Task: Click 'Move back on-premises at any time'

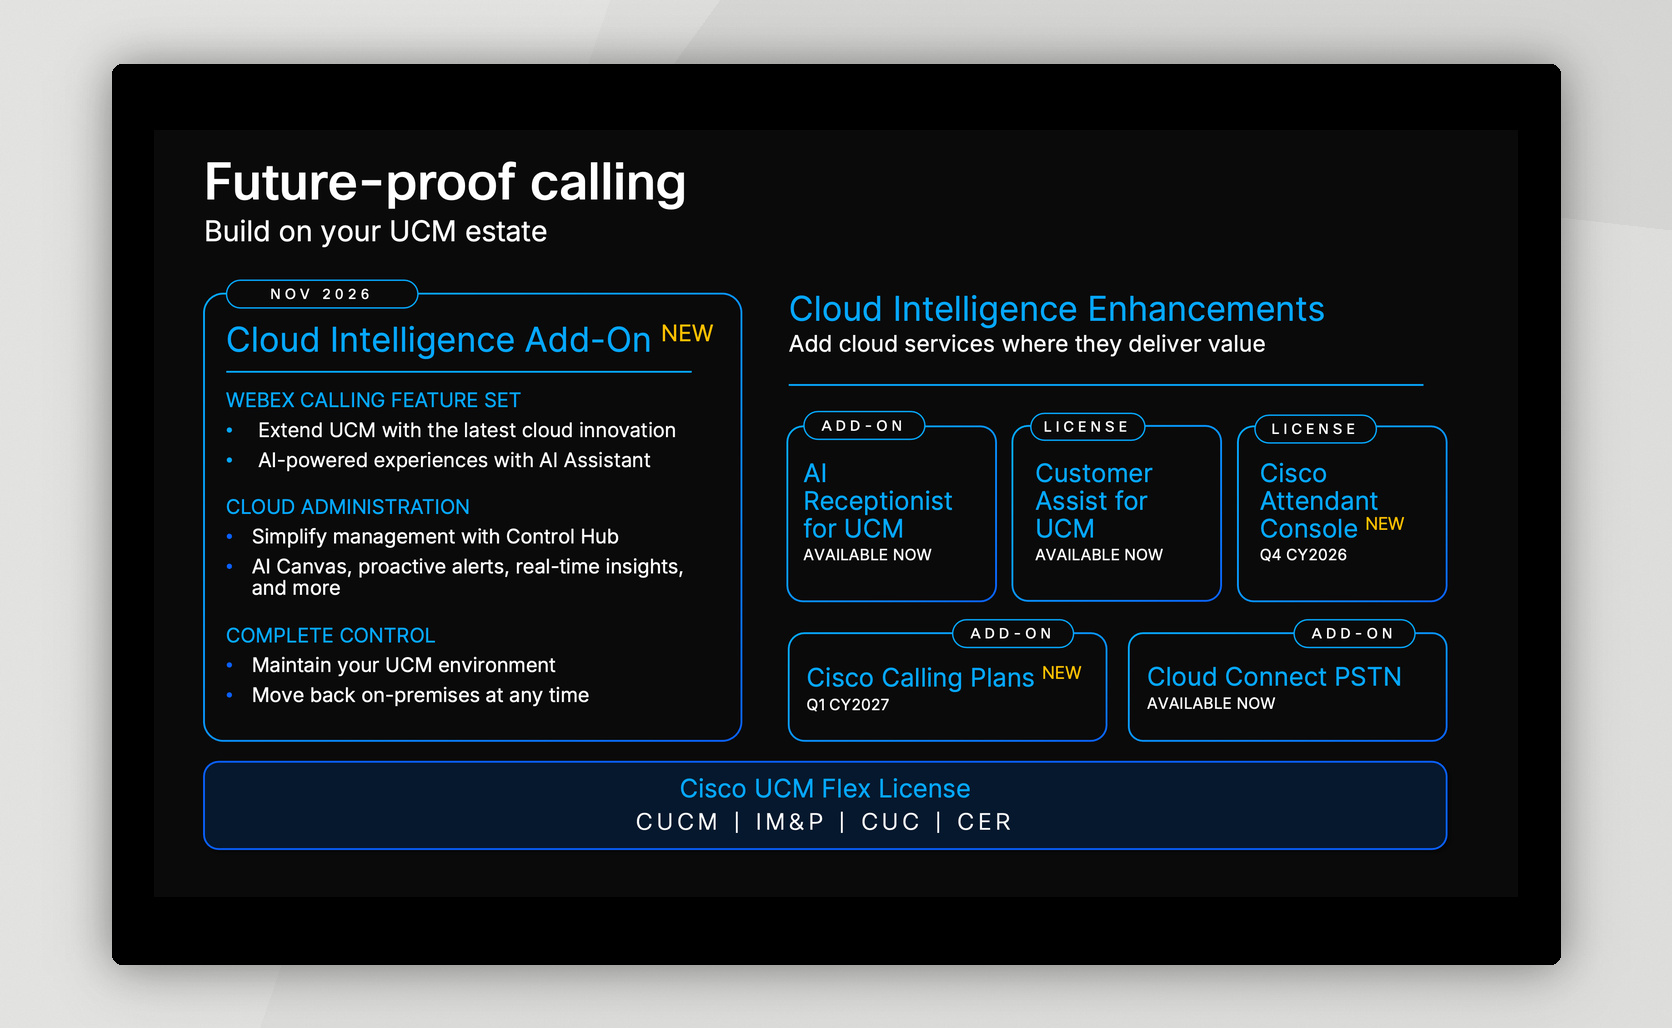Action: tap(420, 696)
